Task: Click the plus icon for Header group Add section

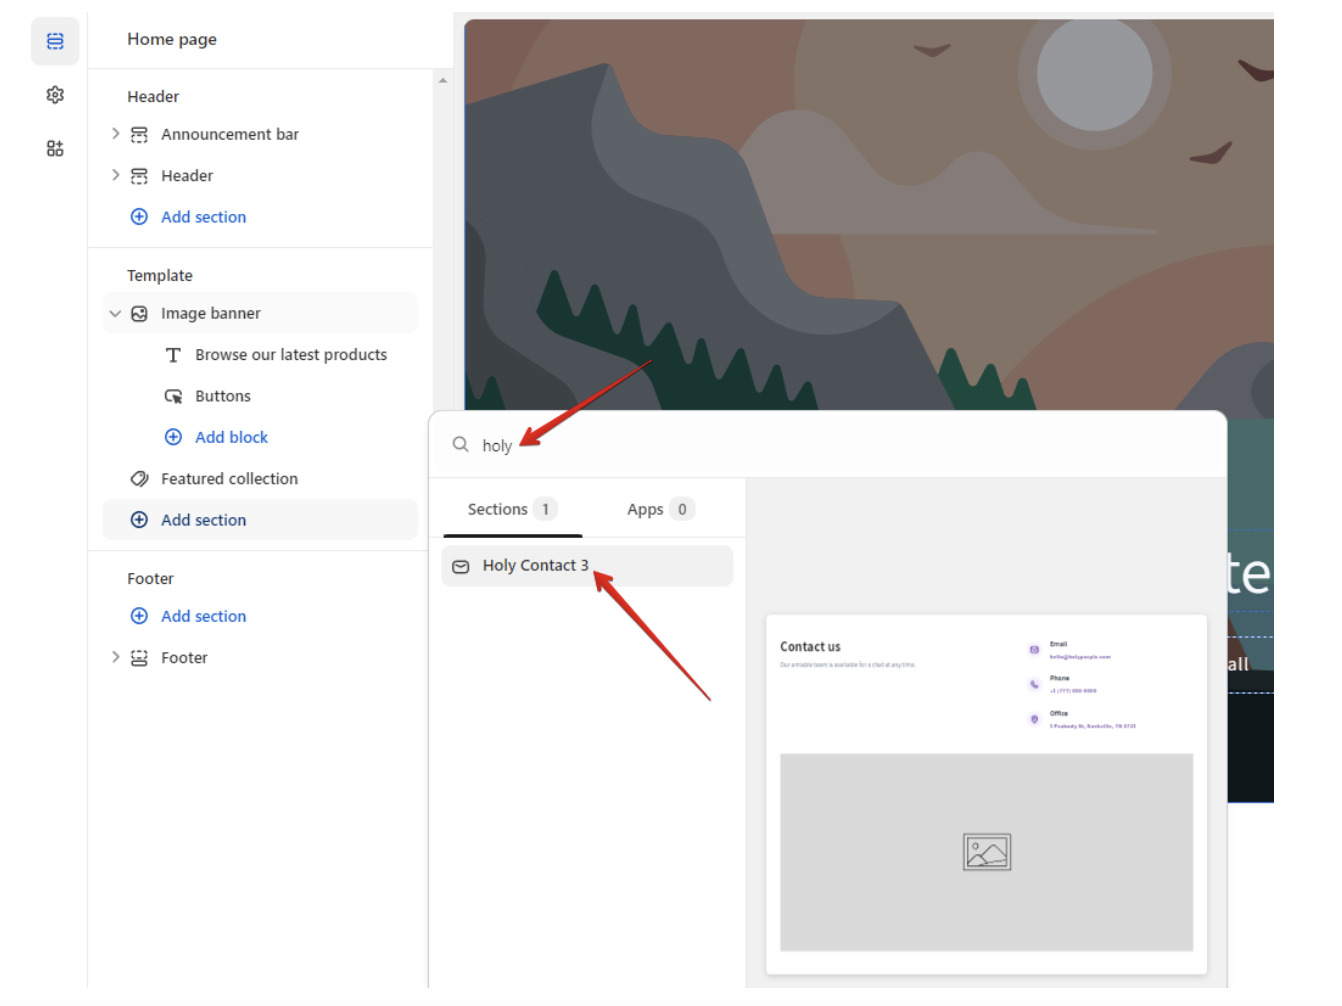Action: [x=139, y=217]
